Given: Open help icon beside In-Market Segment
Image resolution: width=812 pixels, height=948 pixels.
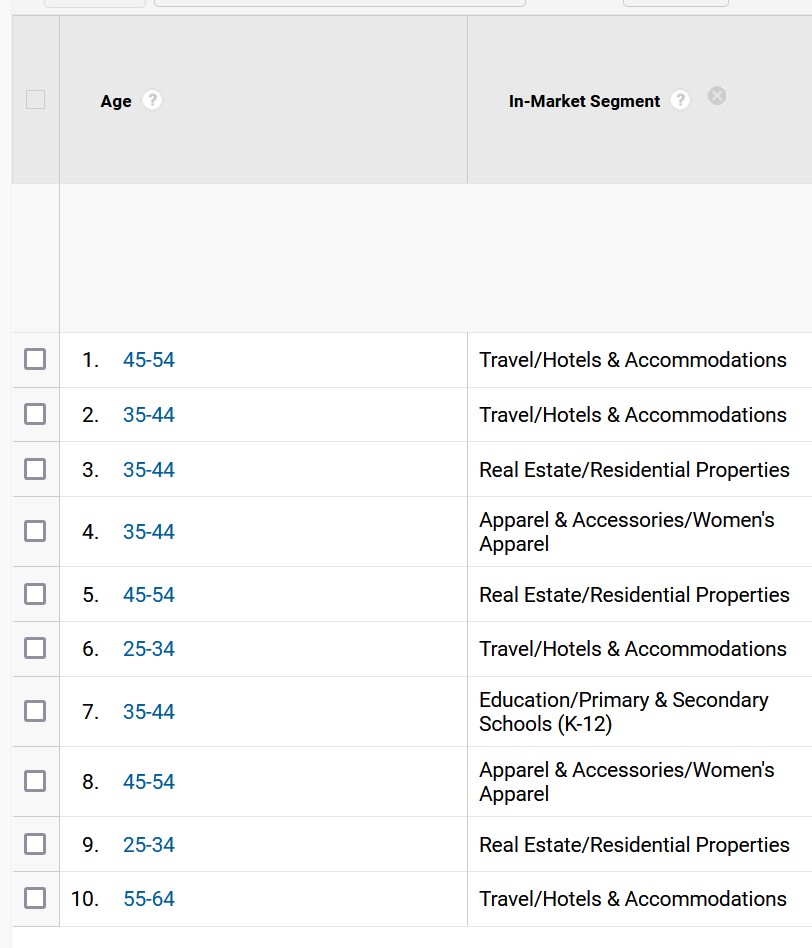Looking at the screenshot, I should (x=680, y=100).
